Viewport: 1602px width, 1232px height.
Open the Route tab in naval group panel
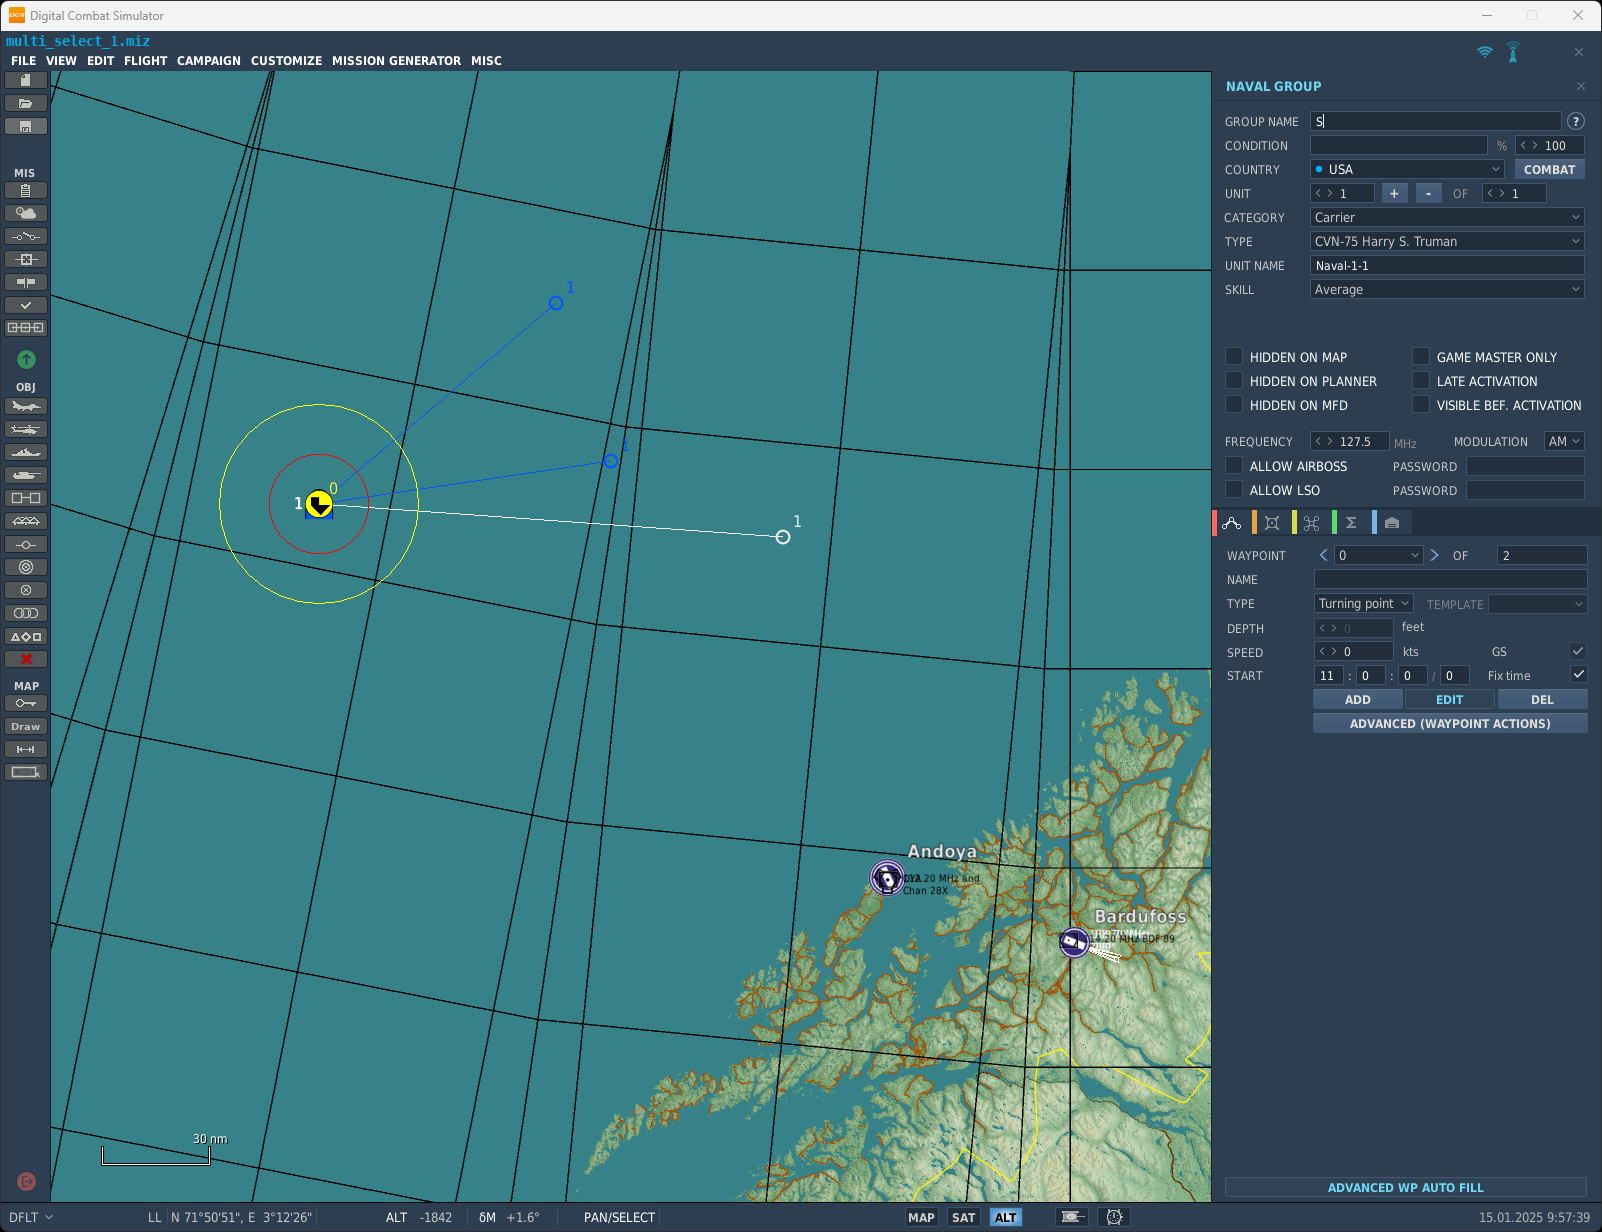(1231, 523)
